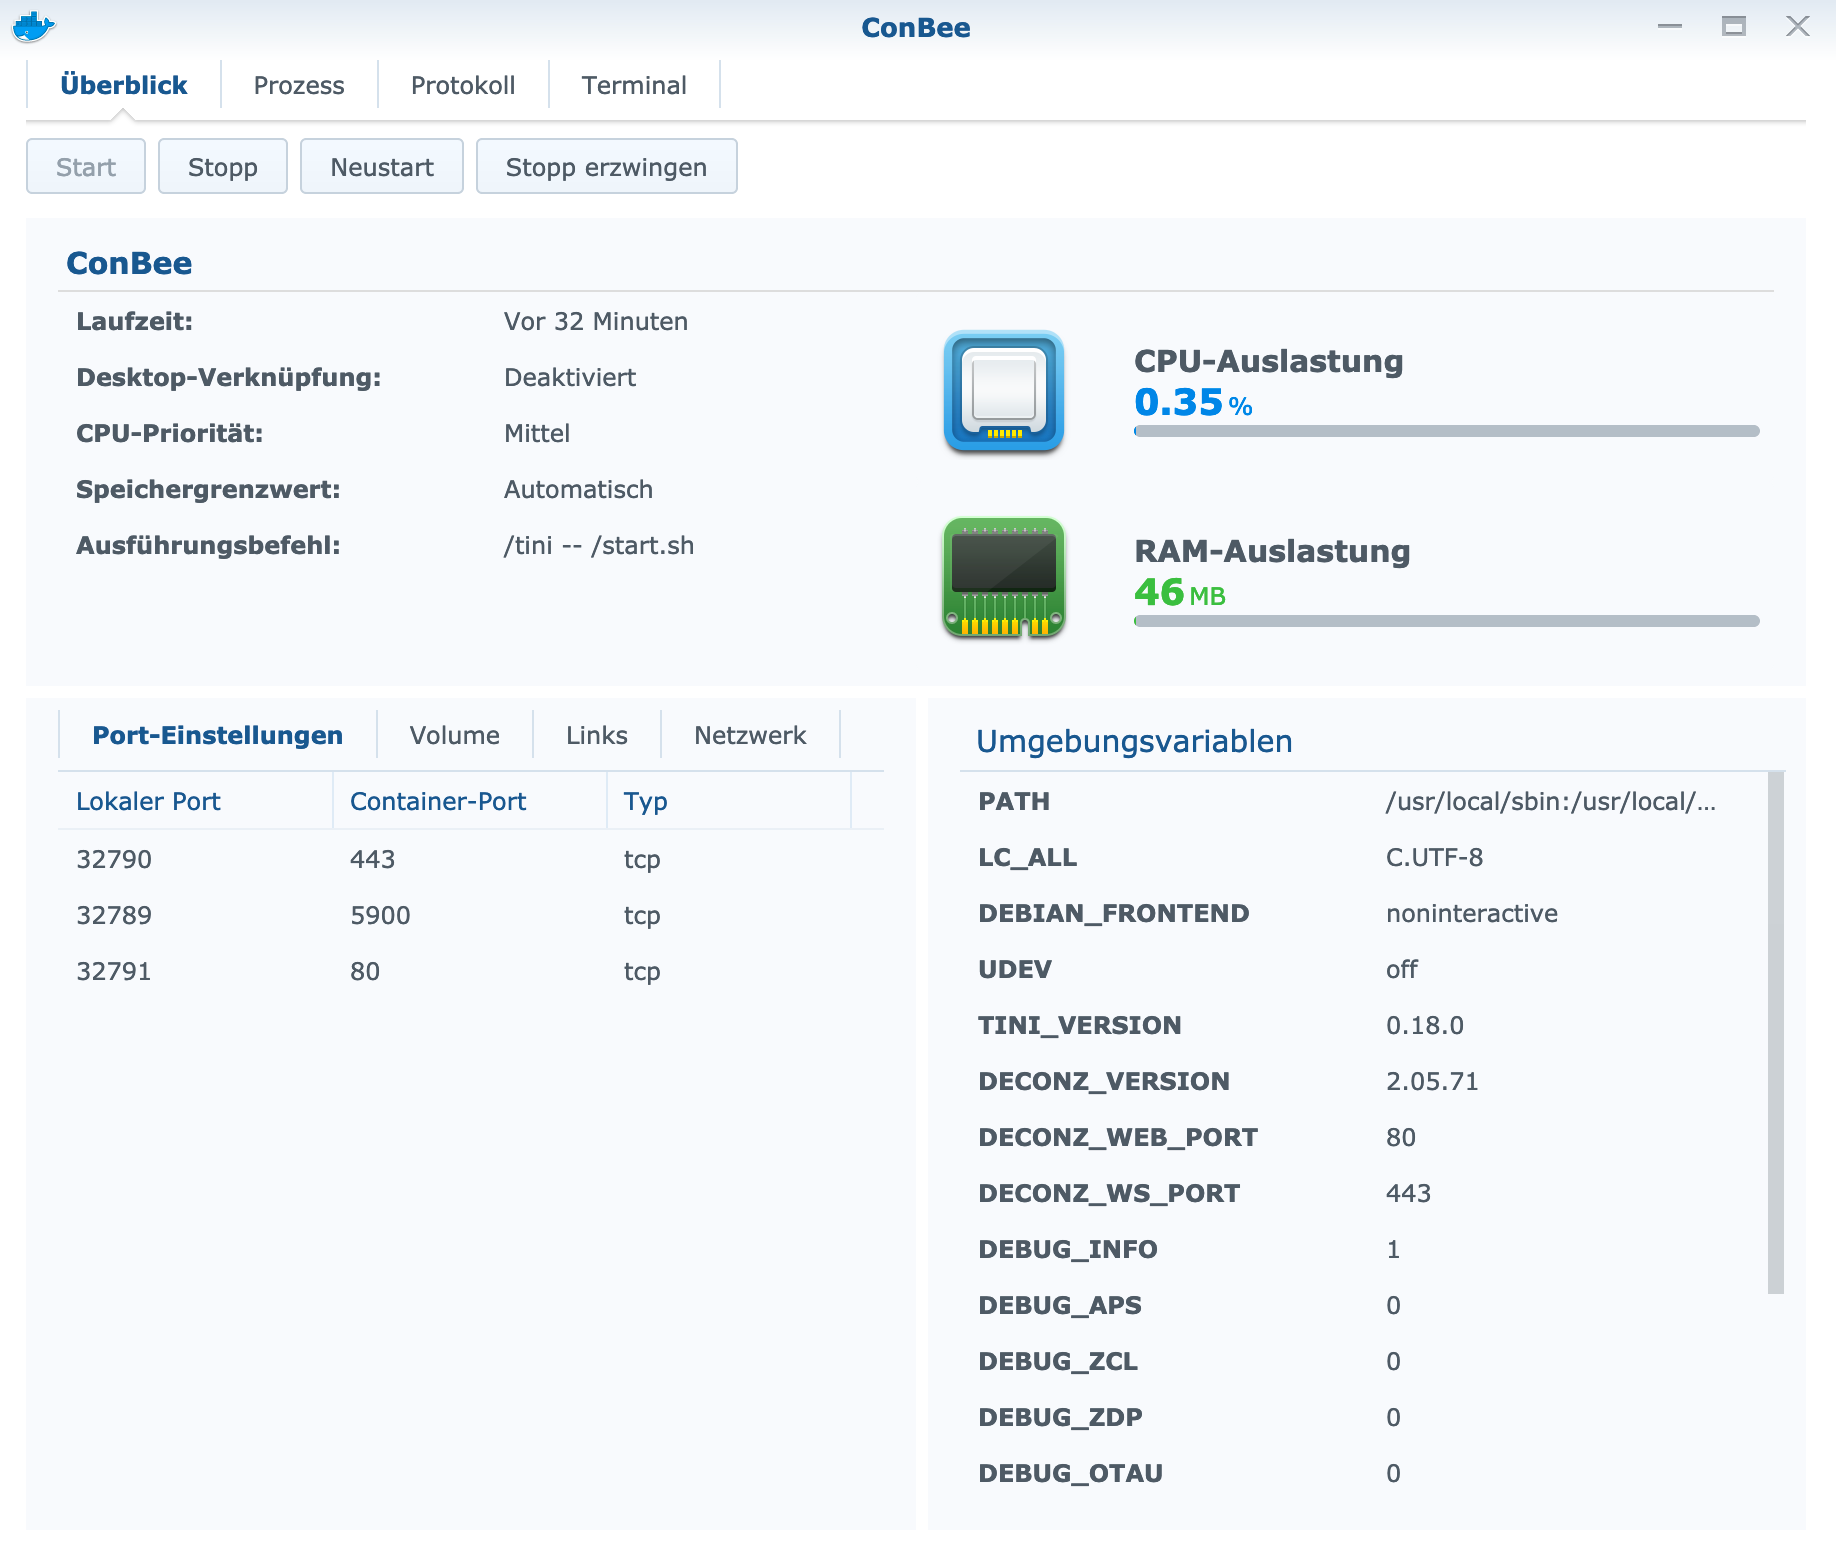Select the DEBUG_INFO variable
Screen dimensions: 1836x1560
coord(1364,1249)
